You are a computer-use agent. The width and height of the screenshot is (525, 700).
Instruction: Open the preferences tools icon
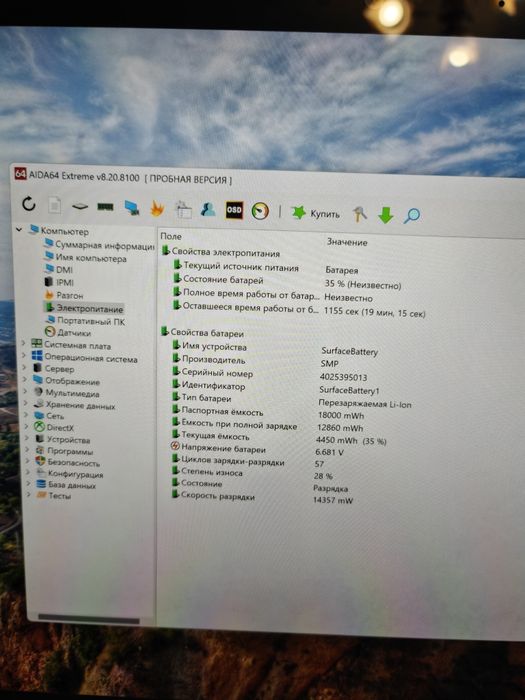click(x=360, y=214)
